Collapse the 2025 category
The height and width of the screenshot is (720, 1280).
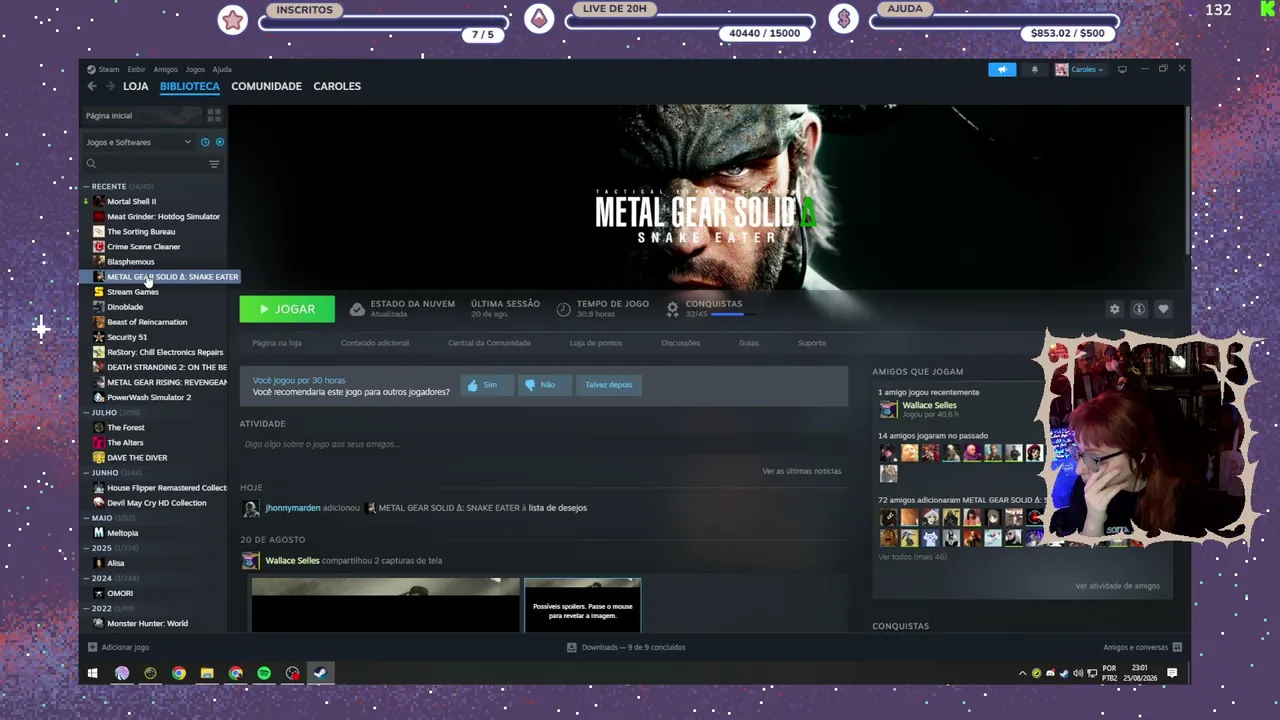86,548
